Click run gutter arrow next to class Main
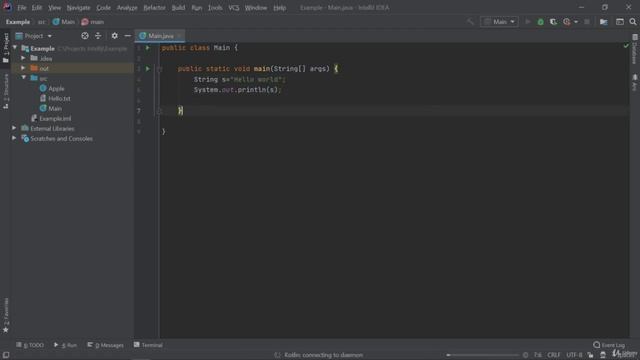Viewport: 640px width, 360px height. (x=148, y=48)
